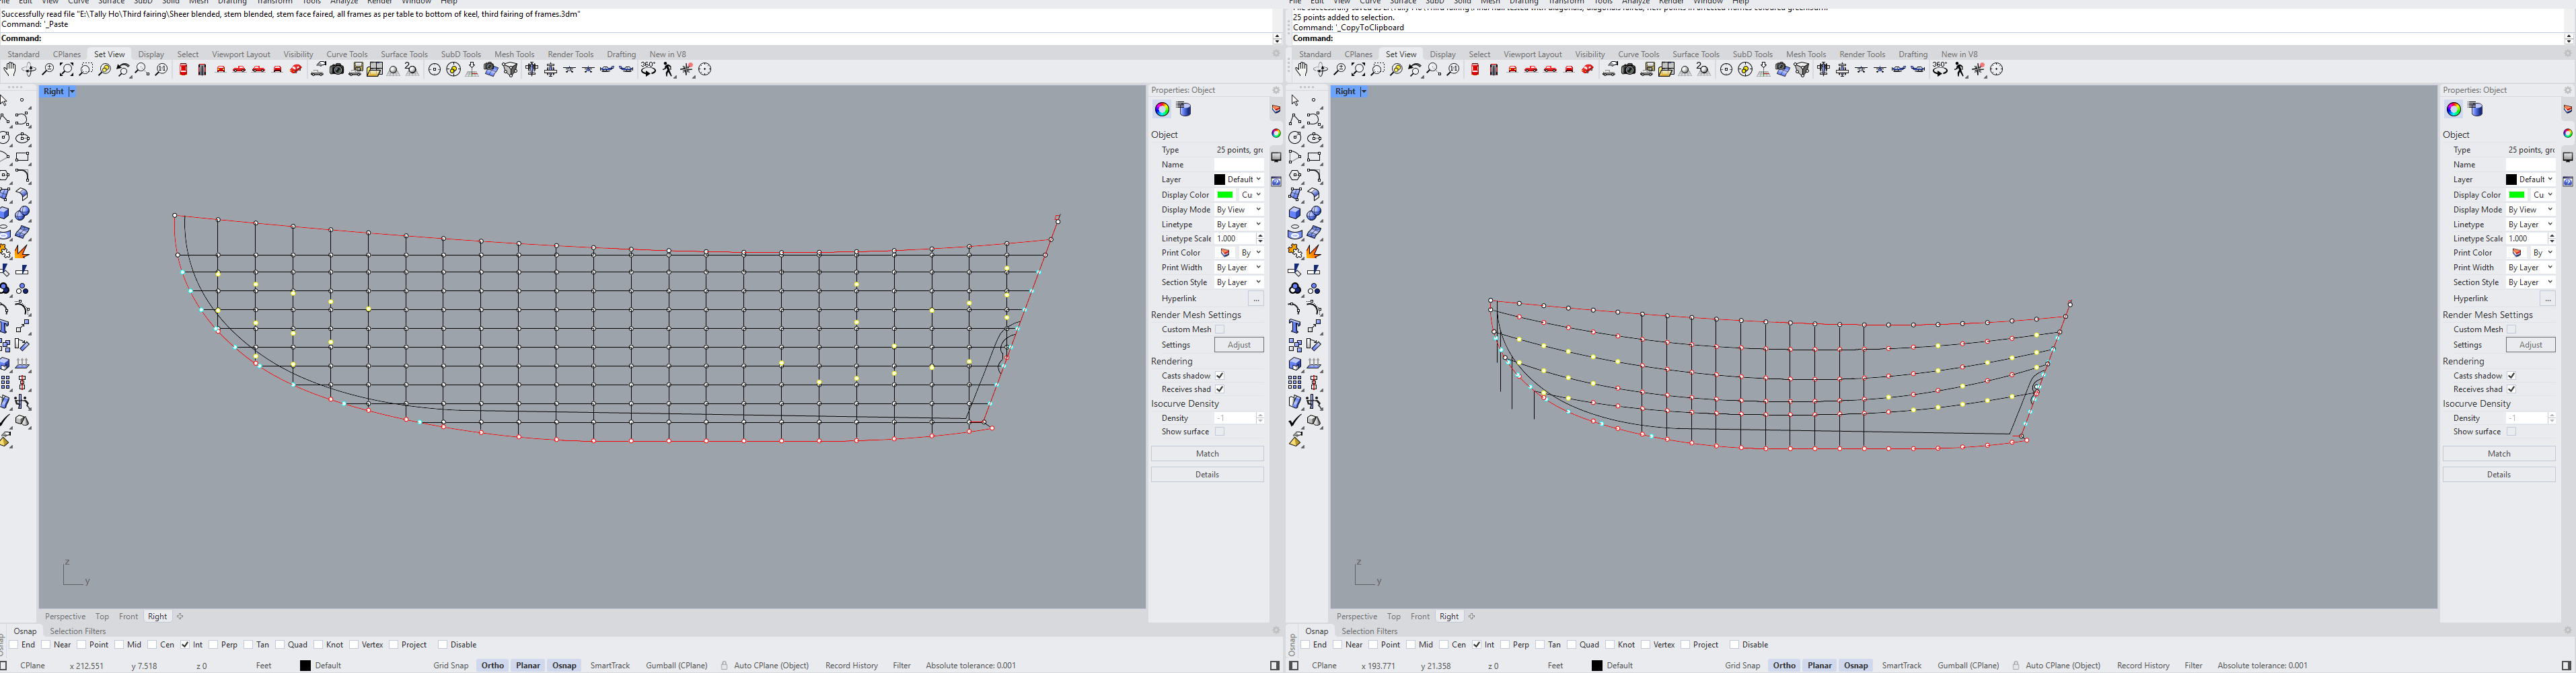Viewport: 2576px width, 673px height.
Task: Click green Display Color swatch in left panel
Action: [1225, 195]
